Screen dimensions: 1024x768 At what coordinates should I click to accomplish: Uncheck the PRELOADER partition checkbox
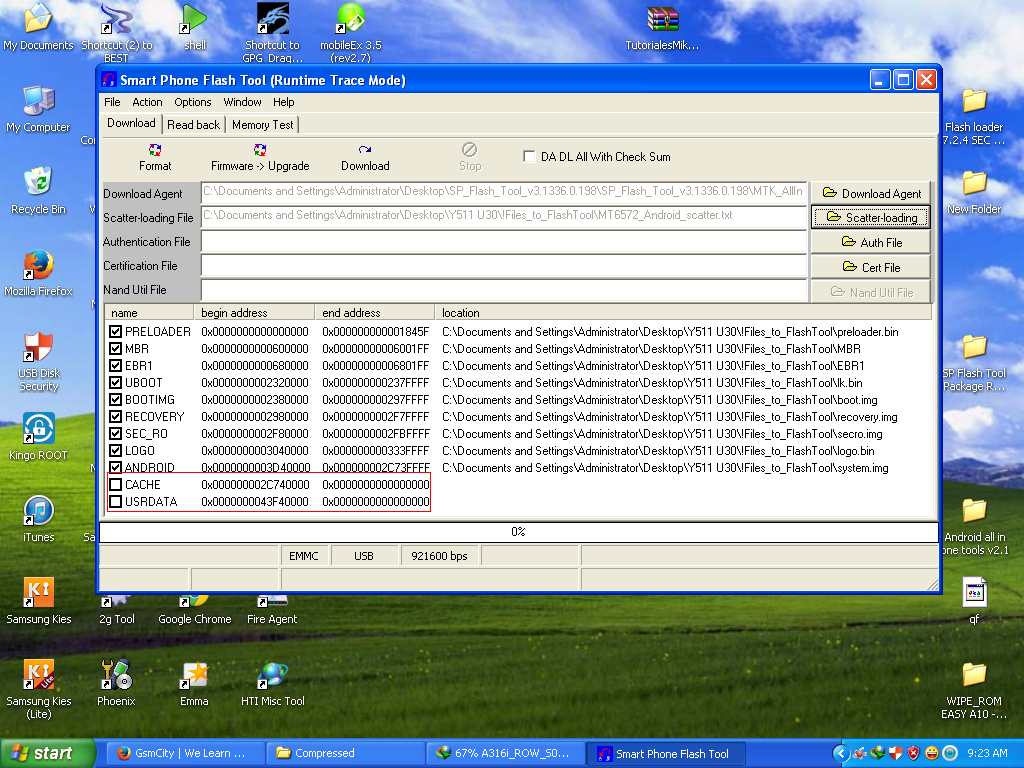116,332
